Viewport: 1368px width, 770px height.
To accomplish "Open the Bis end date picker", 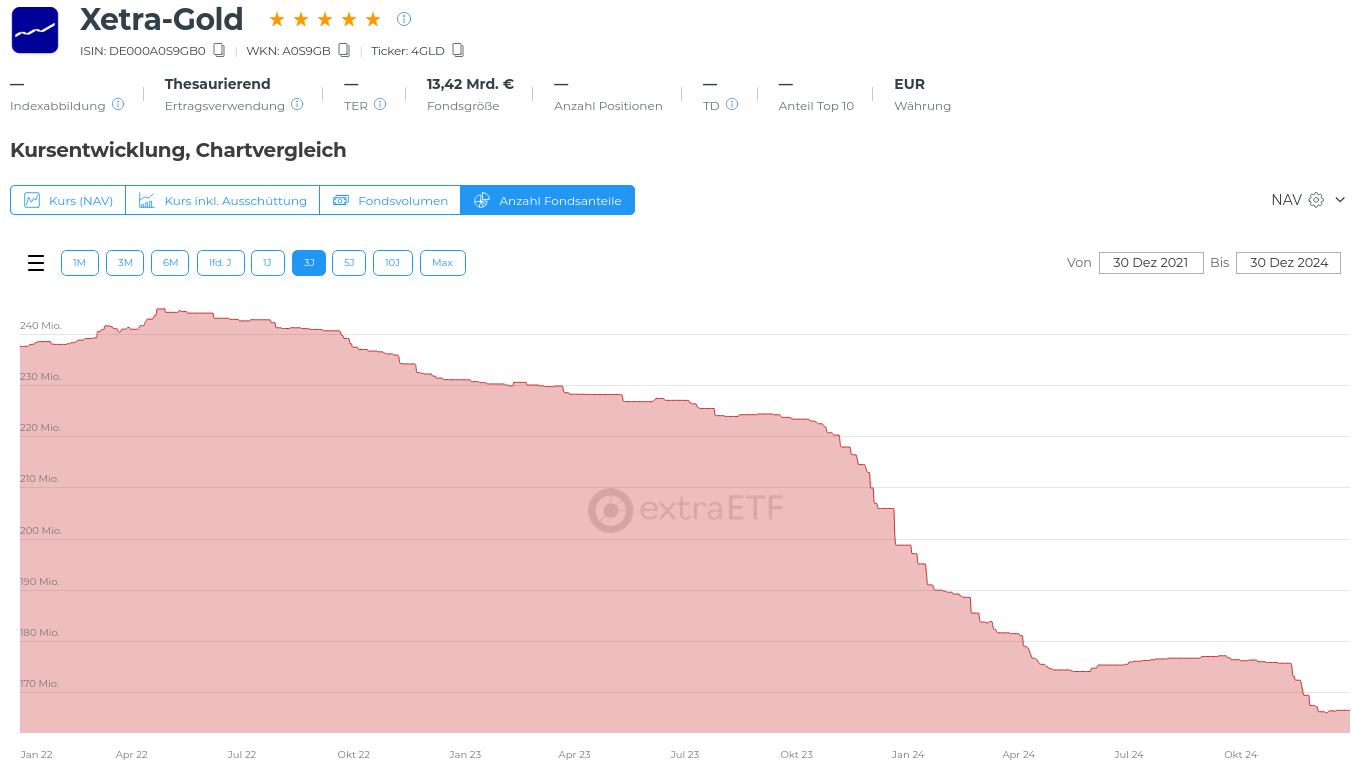I will [1288, 263].
